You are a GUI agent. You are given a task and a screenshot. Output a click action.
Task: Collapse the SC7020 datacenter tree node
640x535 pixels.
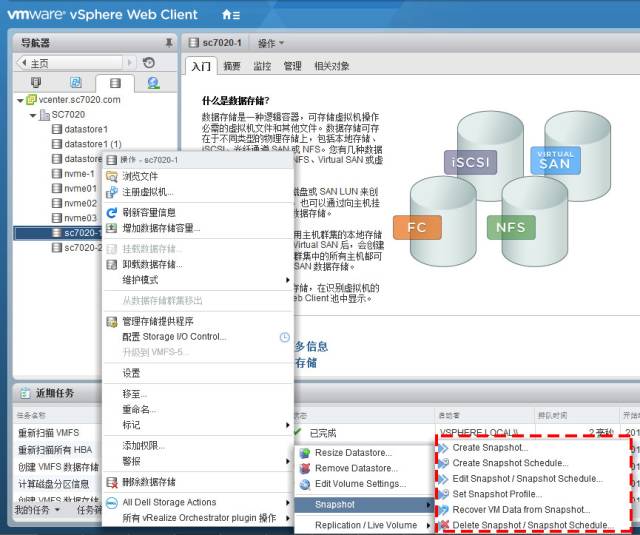coord(33,115)
